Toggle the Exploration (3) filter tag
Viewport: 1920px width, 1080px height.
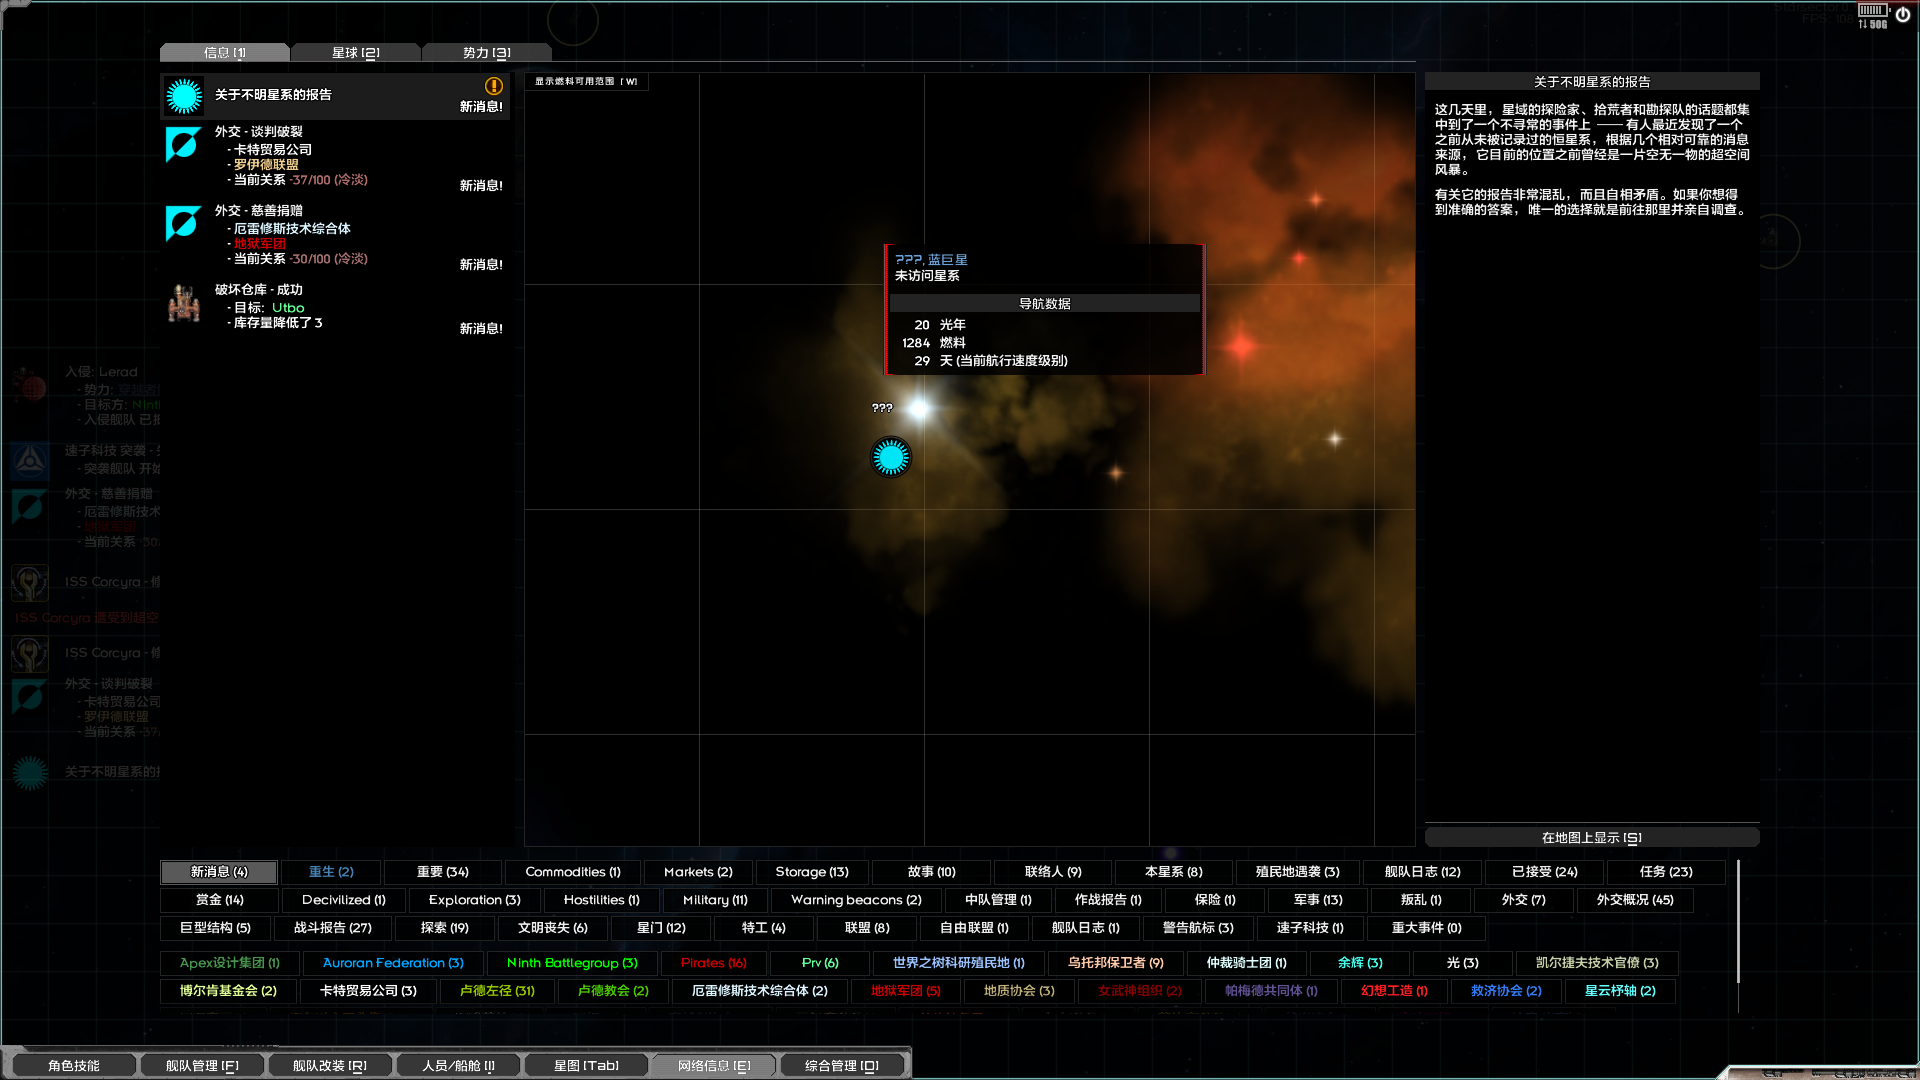tap(474, 900)
